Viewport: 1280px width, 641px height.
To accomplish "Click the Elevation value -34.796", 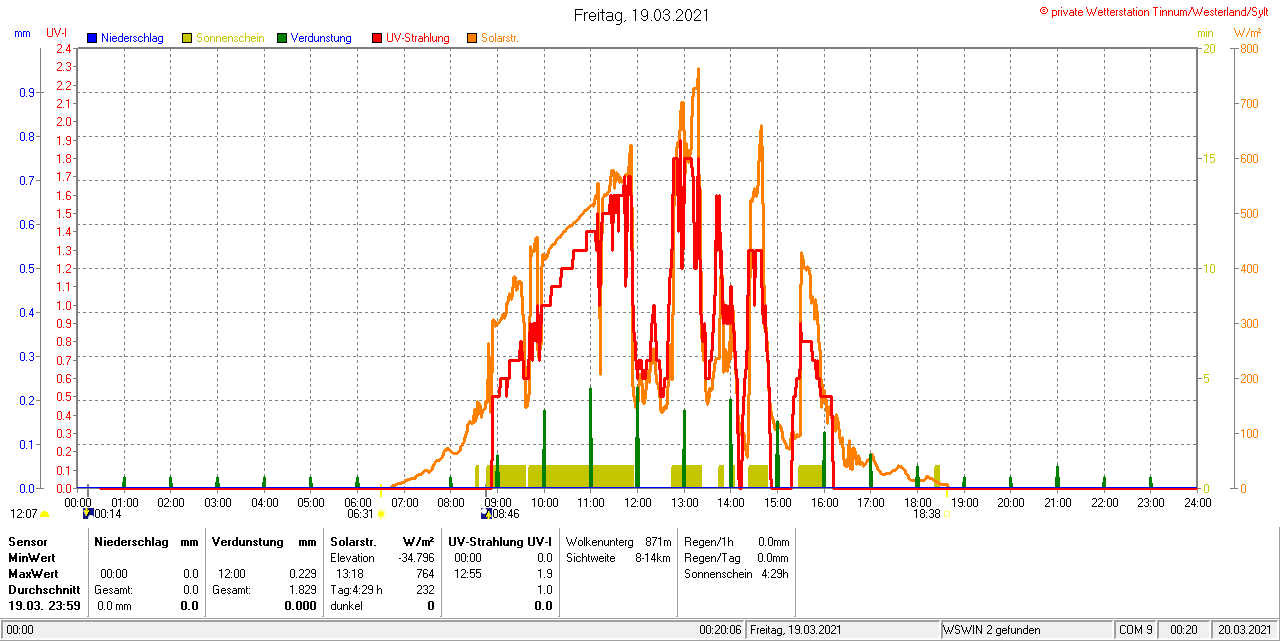I will coord(416,557).
